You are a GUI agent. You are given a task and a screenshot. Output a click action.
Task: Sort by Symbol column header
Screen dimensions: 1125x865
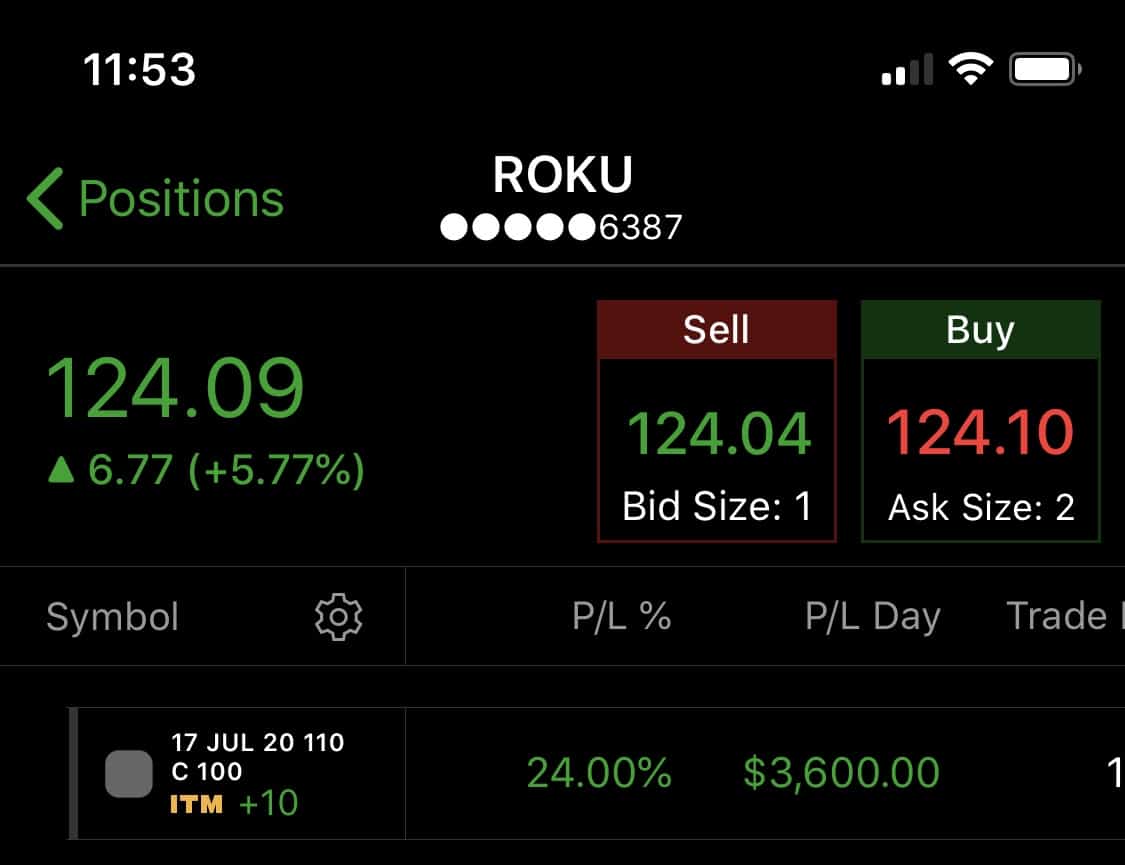pyautogui.click(x=113, y=617)
